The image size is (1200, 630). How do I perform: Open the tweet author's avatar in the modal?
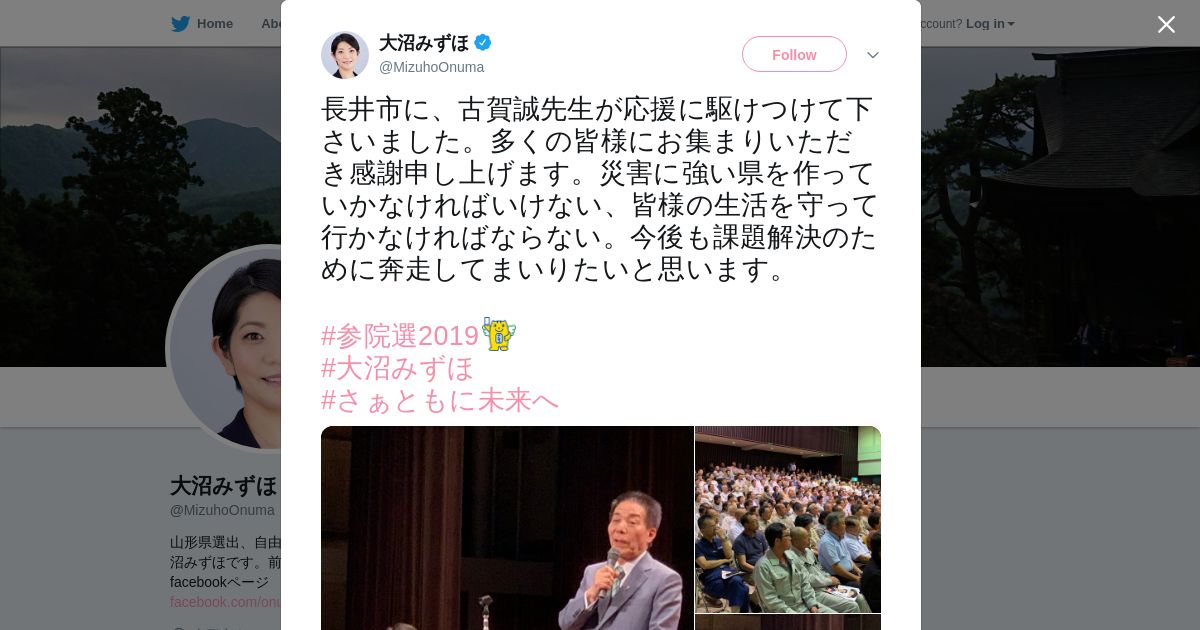coord(345,55)
